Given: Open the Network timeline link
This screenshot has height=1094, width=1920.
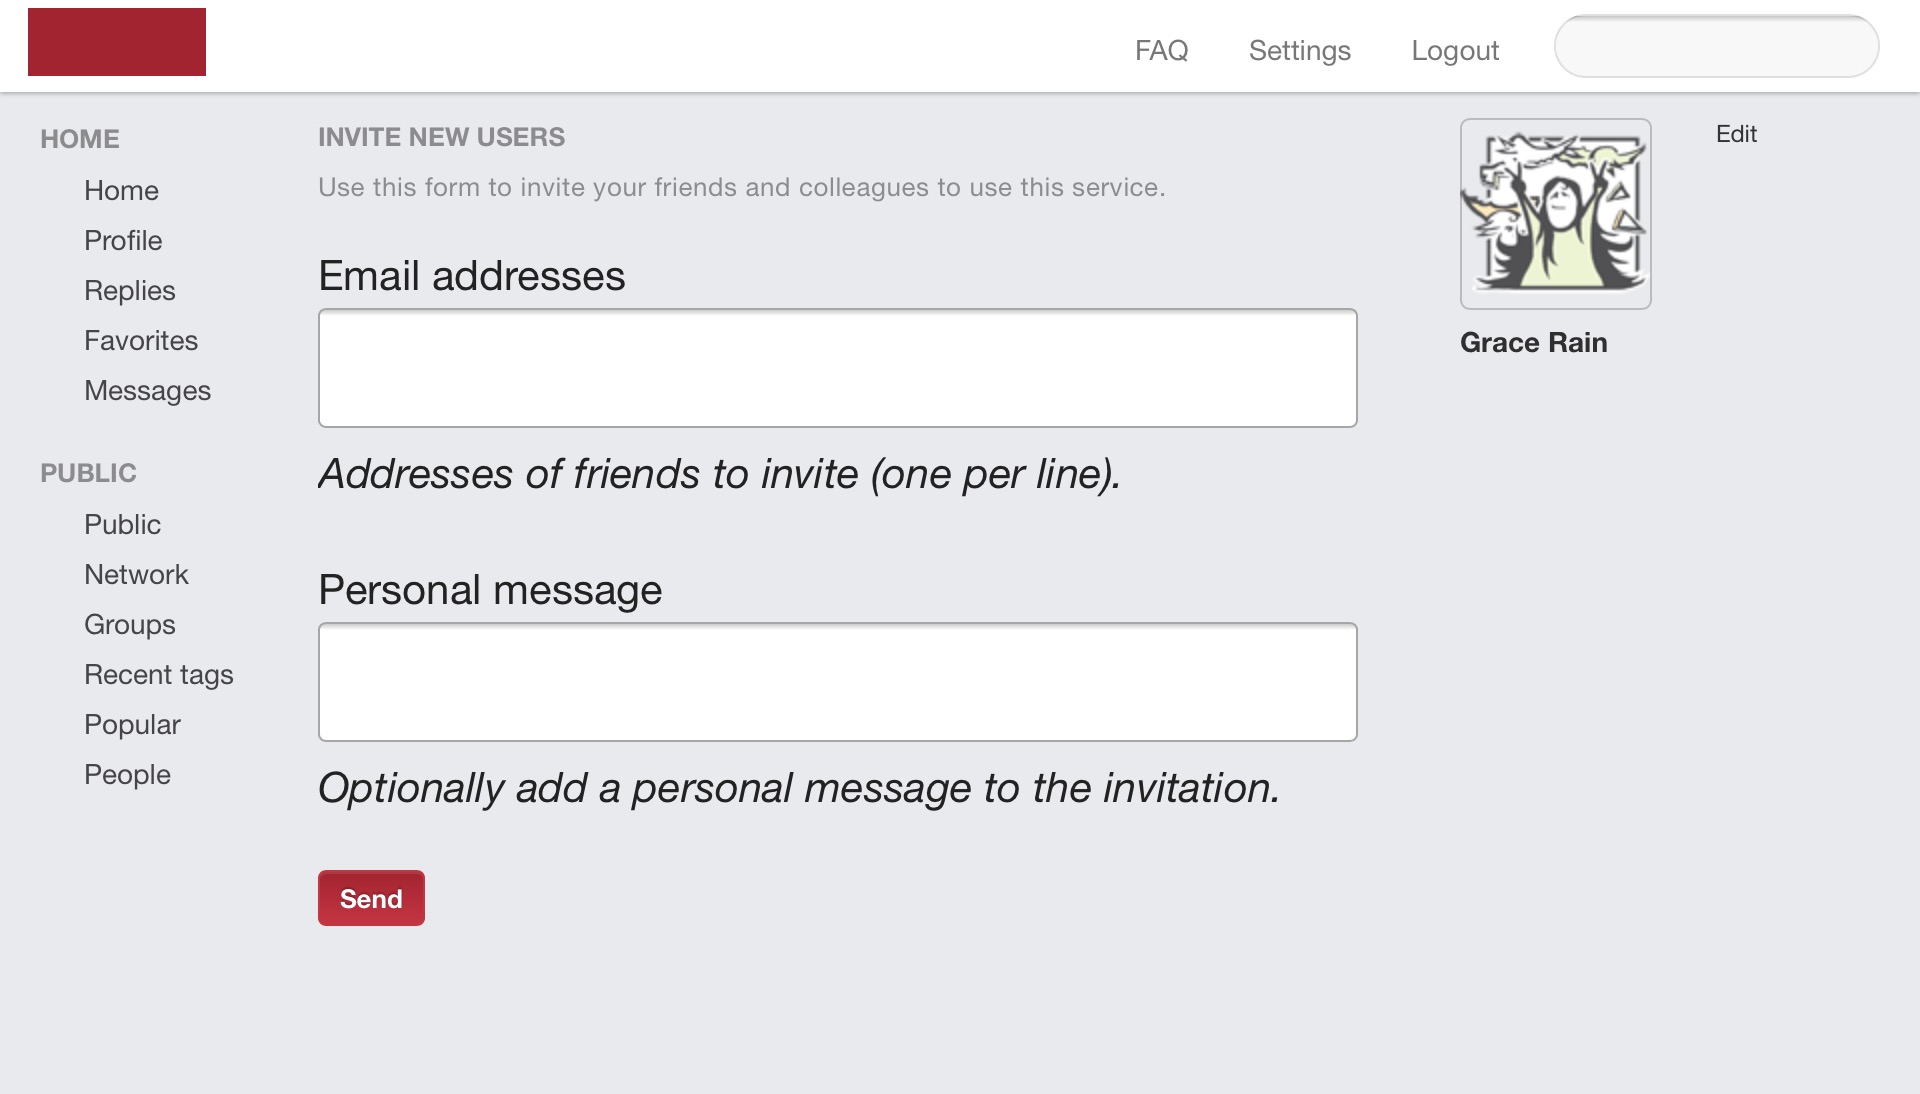Looking at the screenshot, I should pyautogui.click(x=136, y=574).
